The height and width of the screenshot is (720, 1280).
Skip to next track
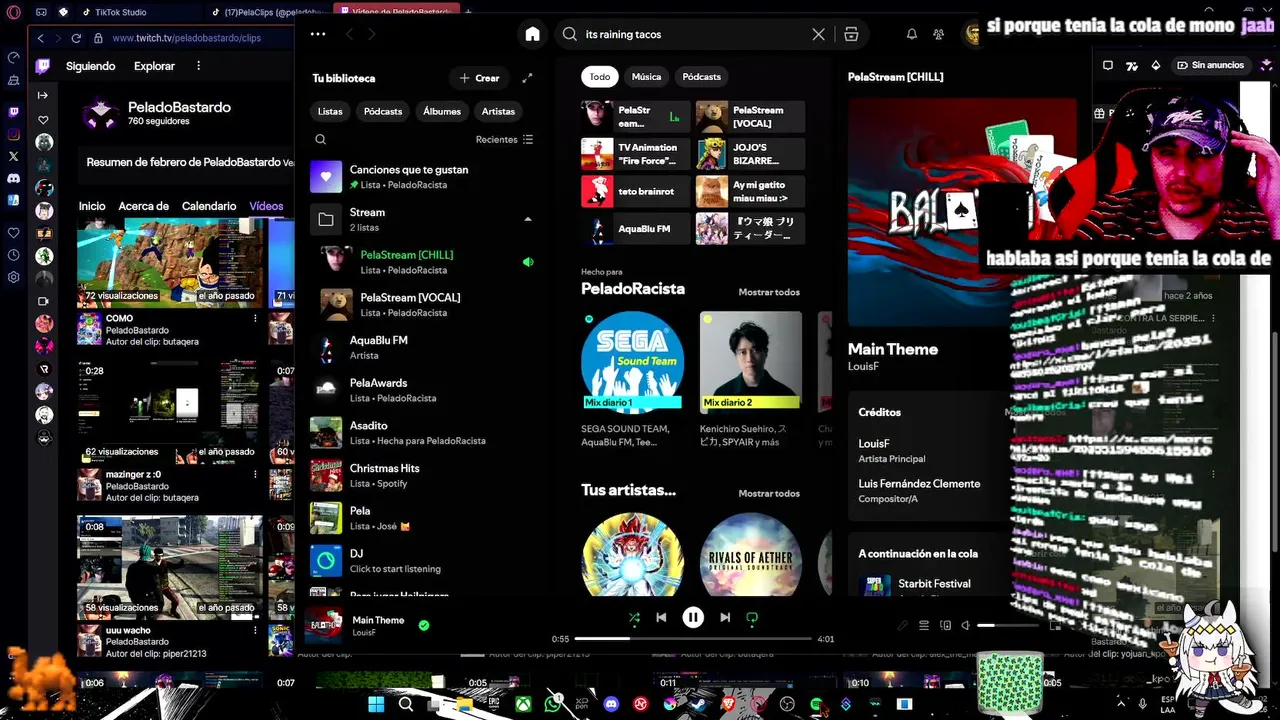point(725,618)
